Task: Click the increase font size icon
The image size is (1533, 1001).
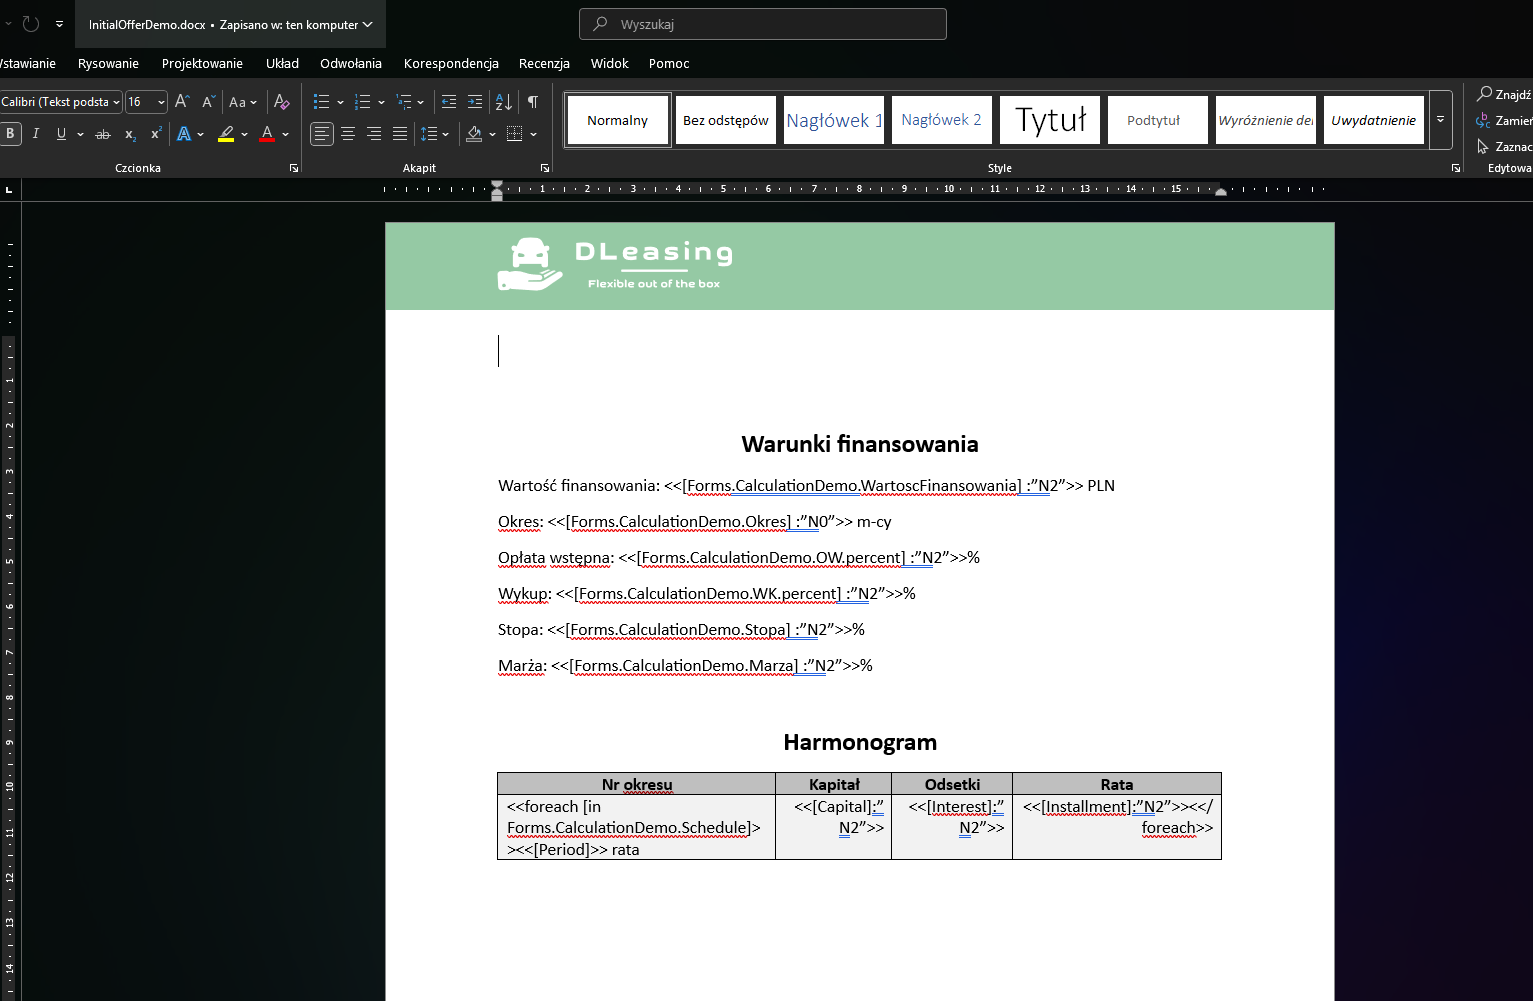Action: tap(182, 102)
